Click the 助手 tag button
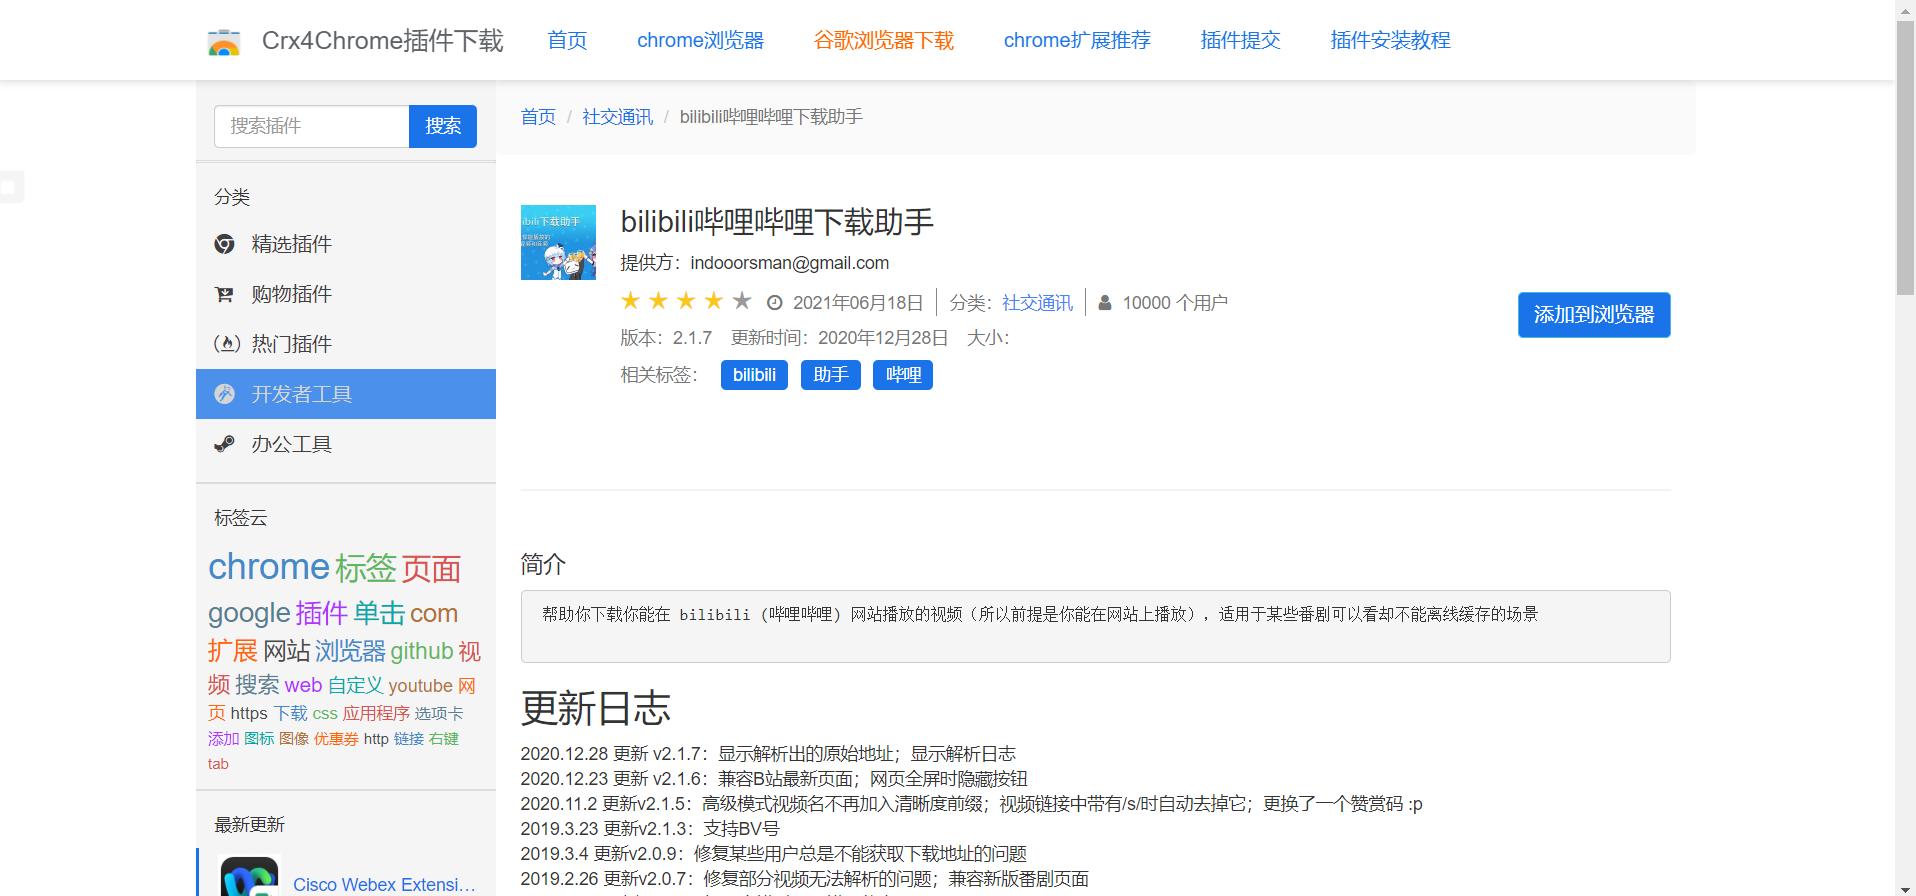The height and width of the screenshot is (896, 1916). coord(831,375)
